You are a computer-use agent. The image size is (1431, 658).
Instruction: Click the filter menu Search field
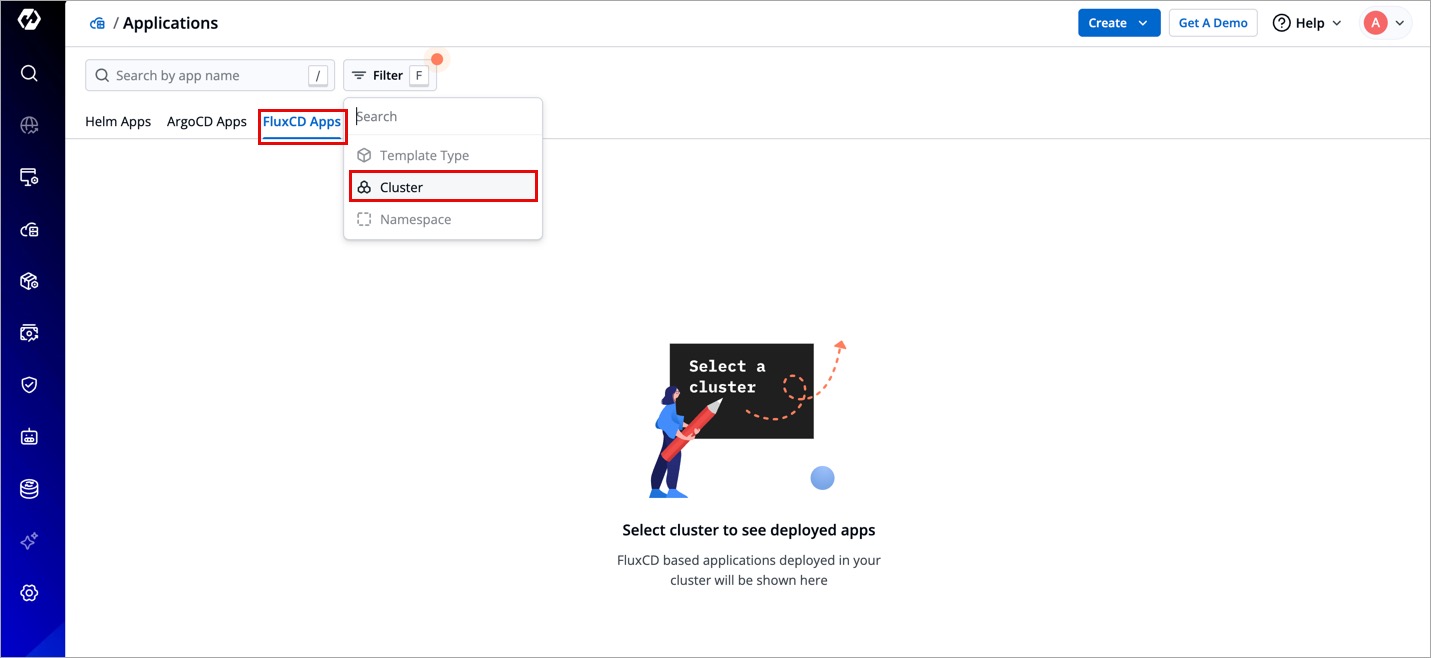(445, 117)
